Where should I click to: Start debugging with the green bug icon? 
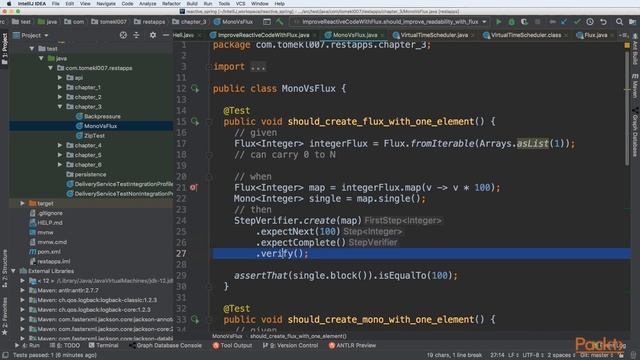pyautogui.click(x=511, y=22)
